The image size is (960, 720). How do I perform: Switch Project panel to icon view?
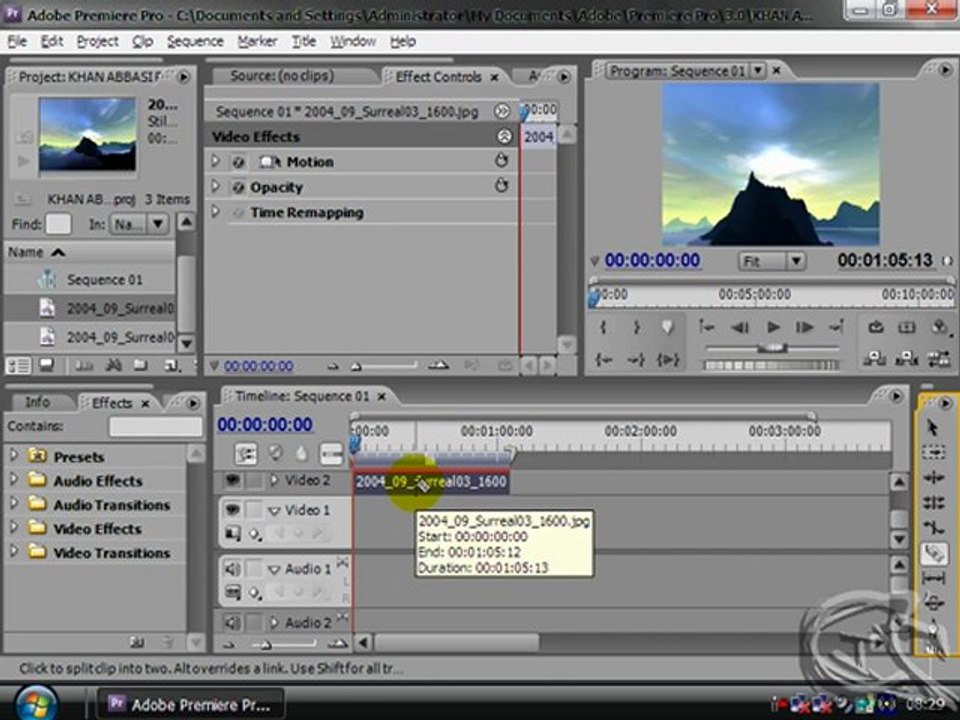(46, 366)
